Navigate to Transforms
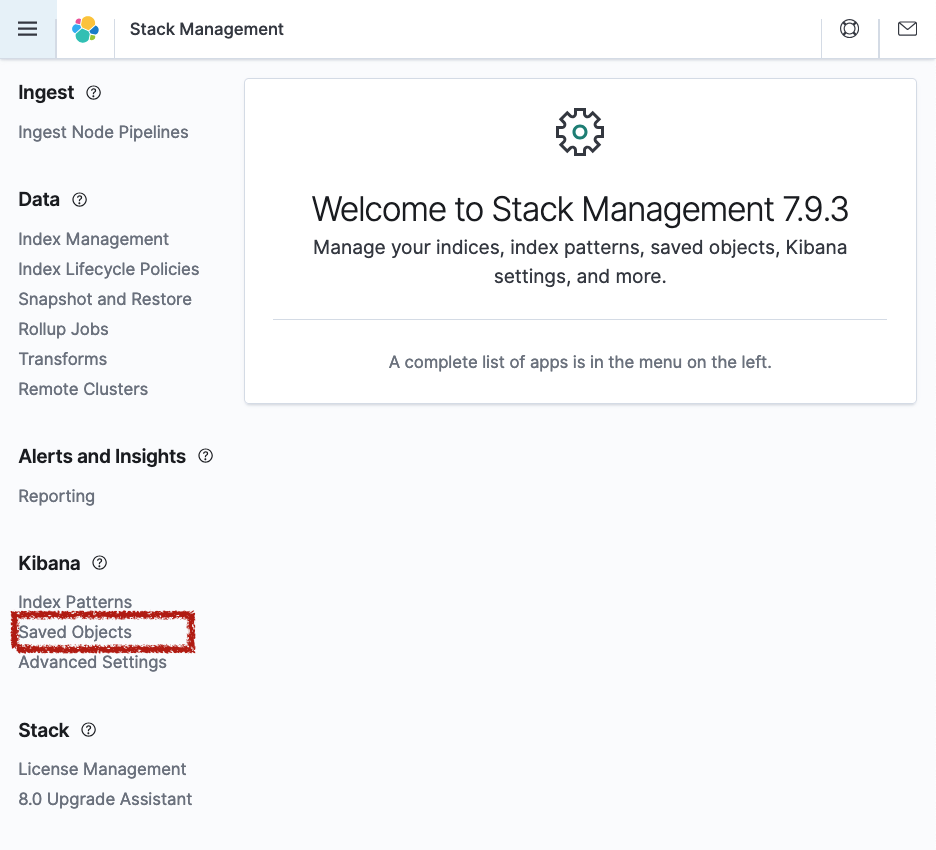This screenshot has width=936, height=850. 63,359
